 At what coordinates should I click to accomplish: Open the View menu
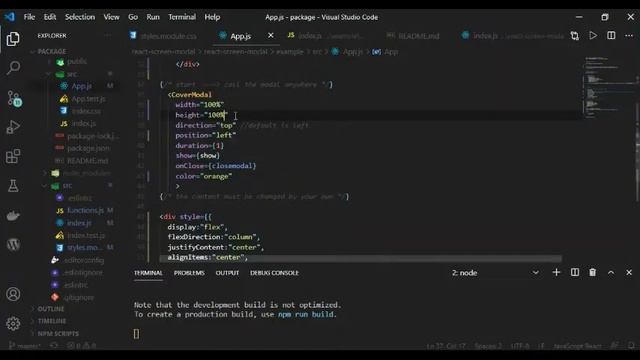[x=111, y=17]
